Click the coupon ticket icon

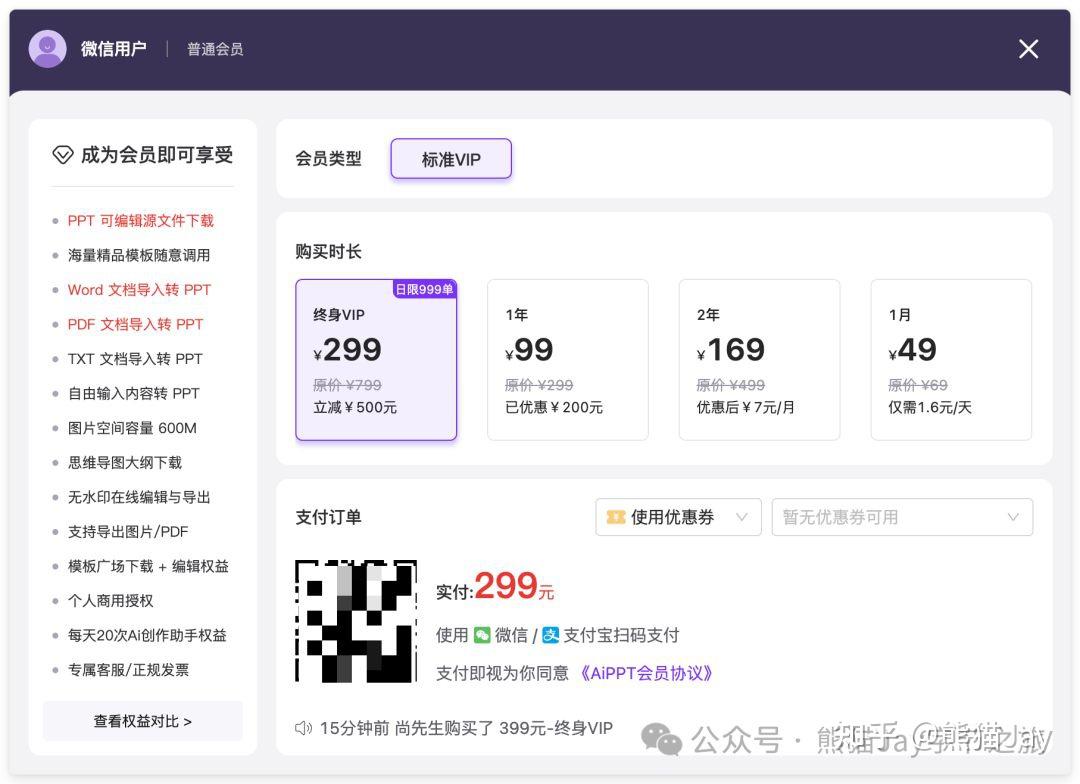[616, 517]
